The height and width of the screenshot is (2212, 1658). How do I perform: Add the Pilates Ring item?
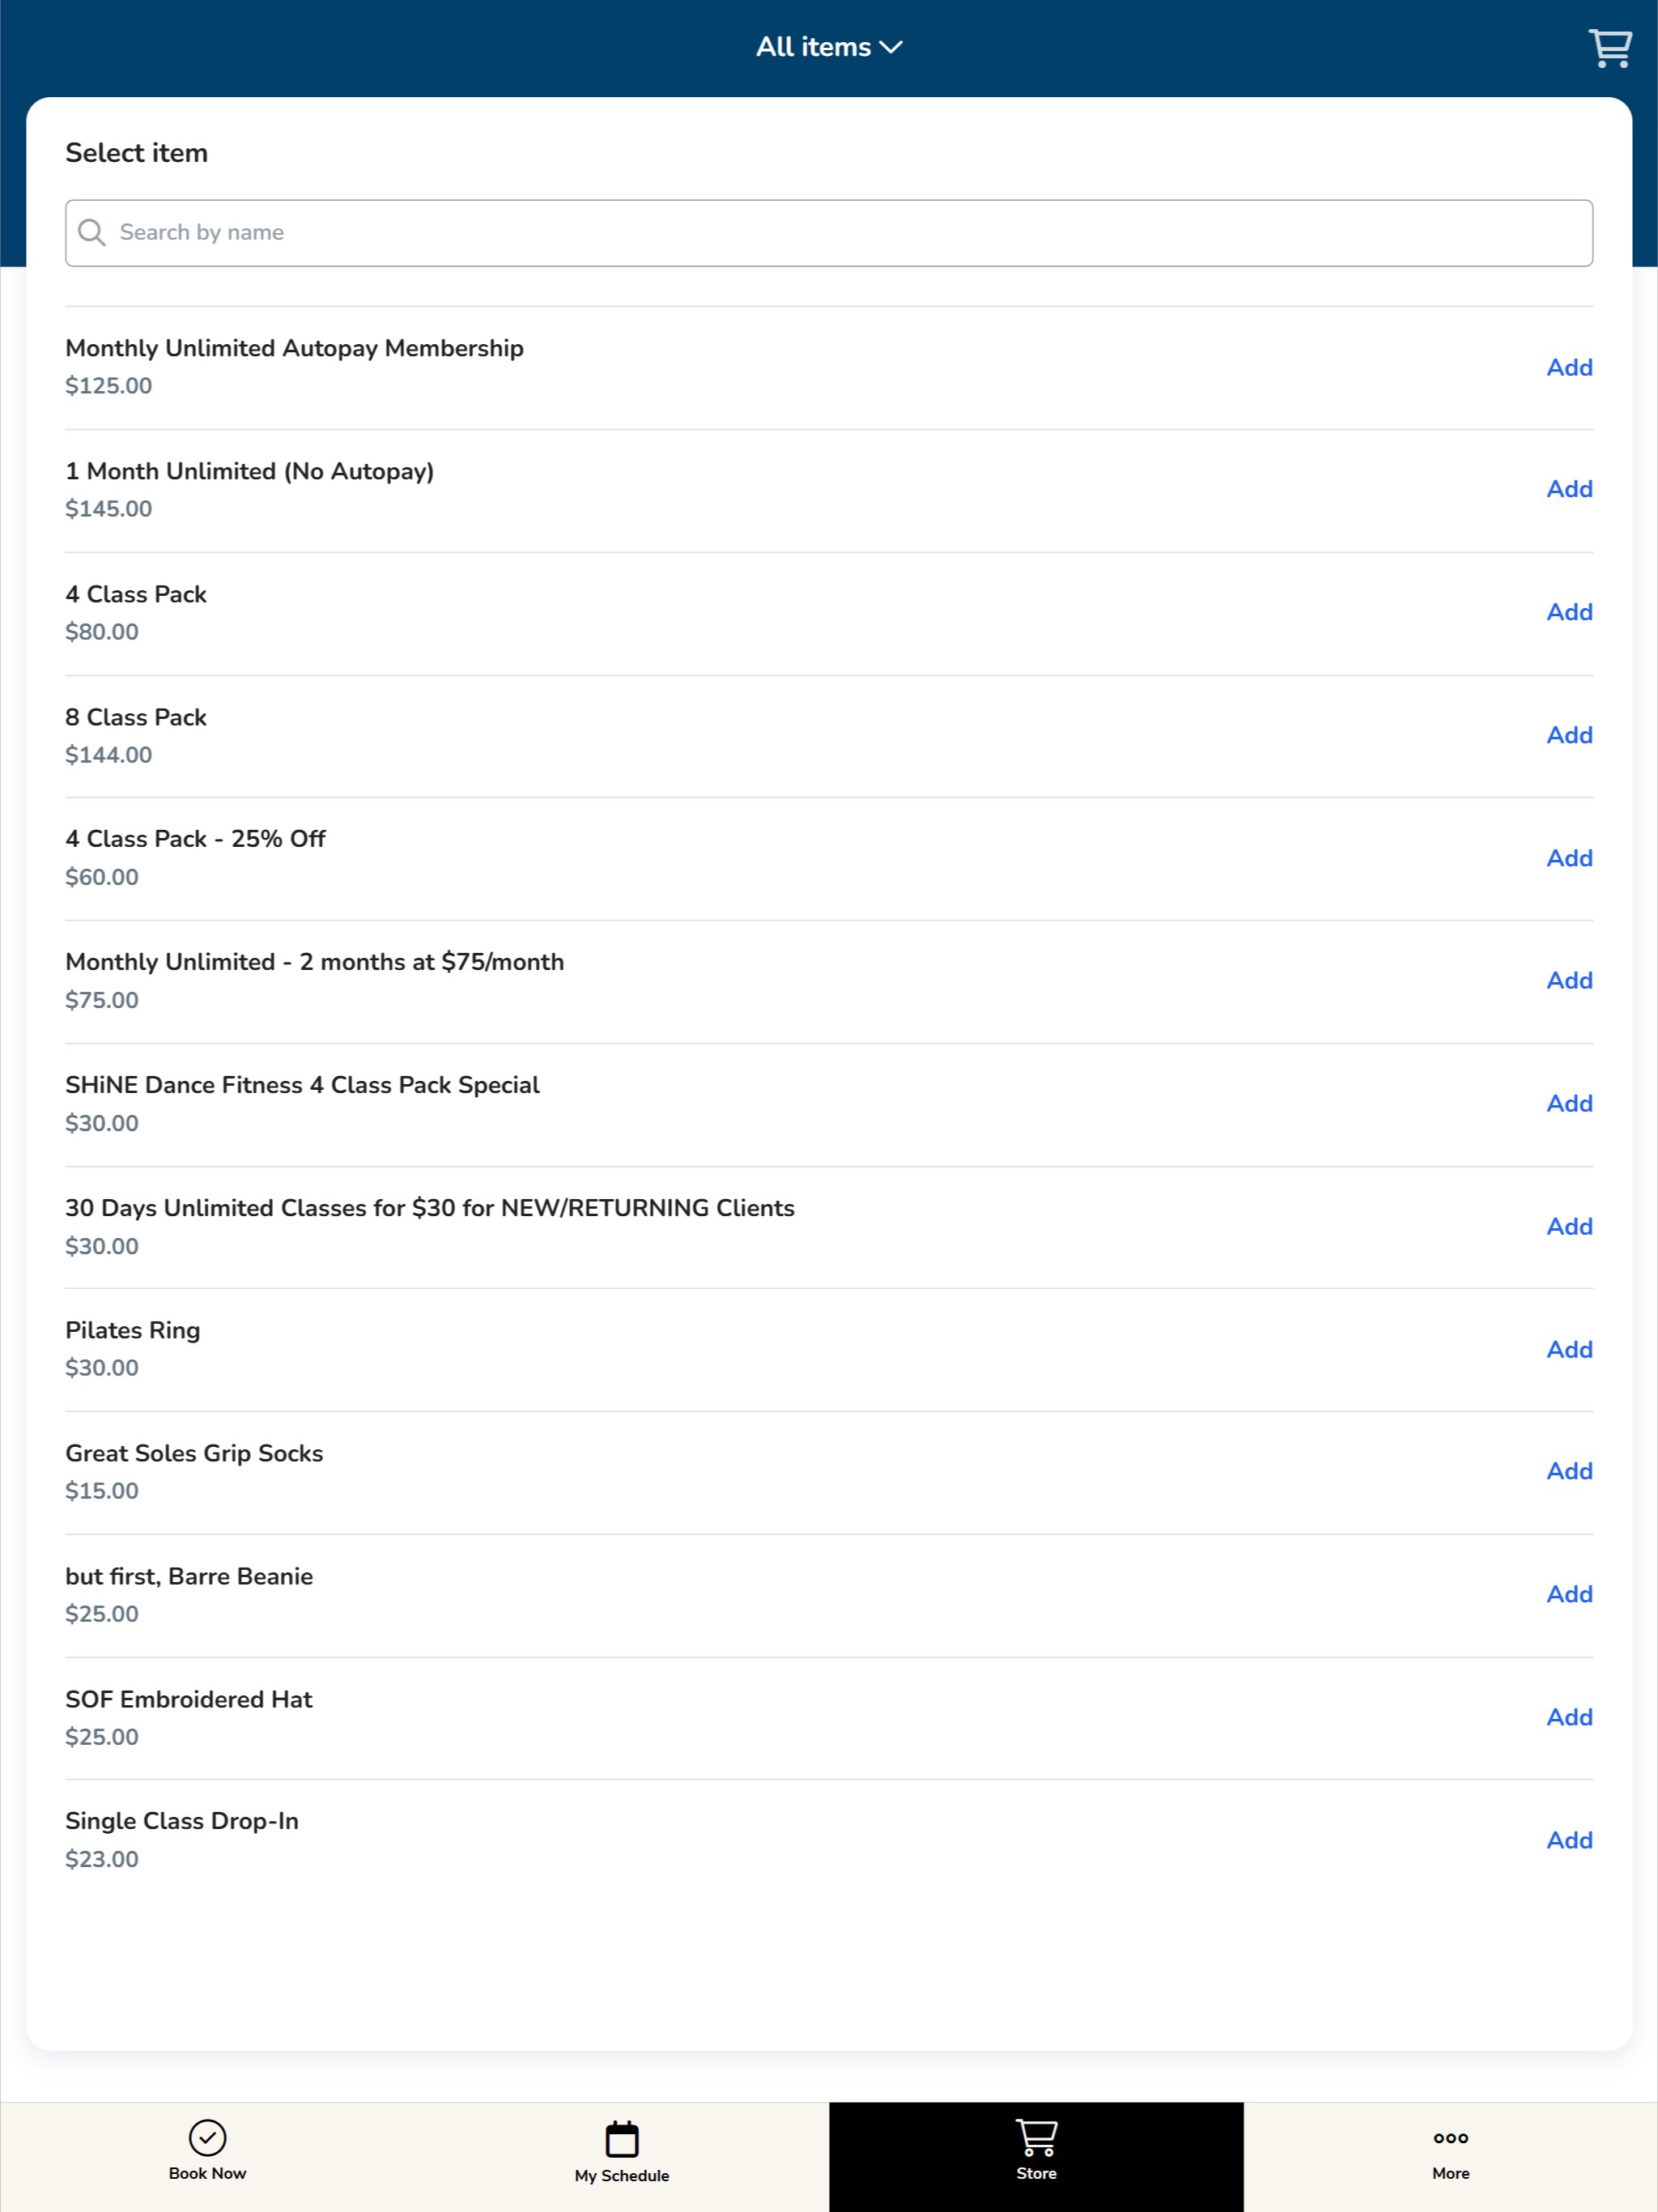tap(1569, 1349)
